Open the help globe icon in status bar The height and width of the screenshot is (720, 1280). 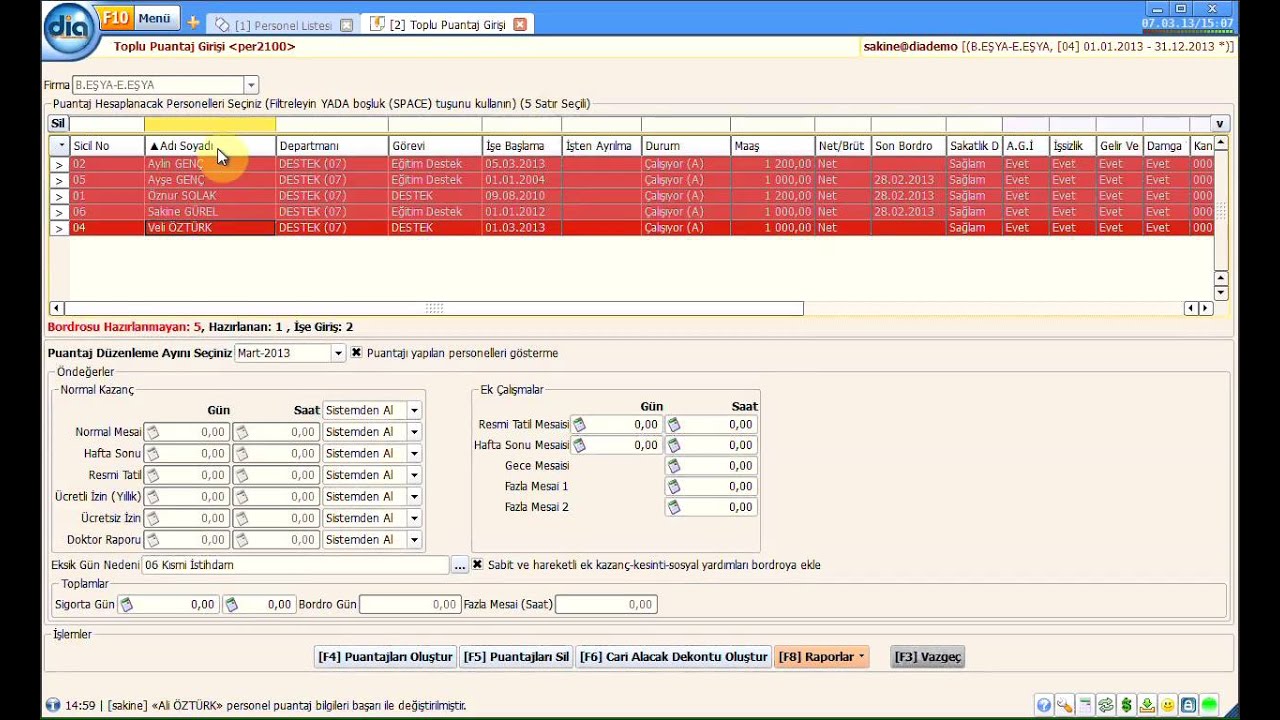1044,705
